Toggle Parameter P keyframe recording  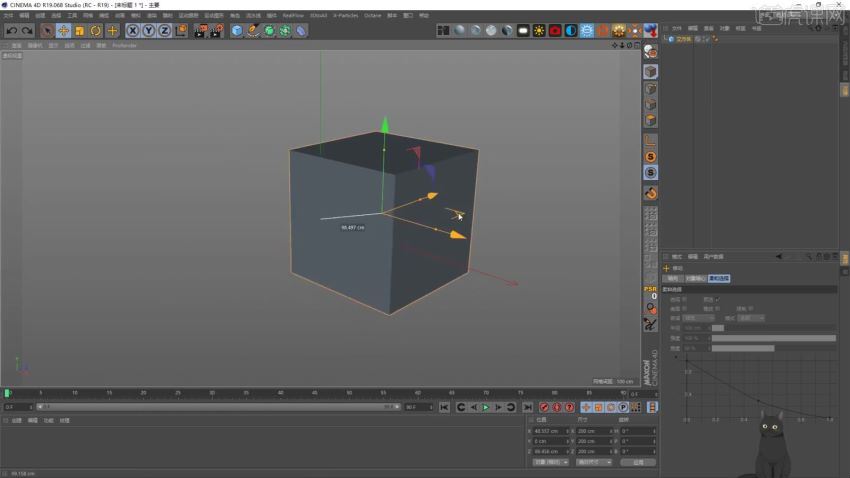[623, 408]
